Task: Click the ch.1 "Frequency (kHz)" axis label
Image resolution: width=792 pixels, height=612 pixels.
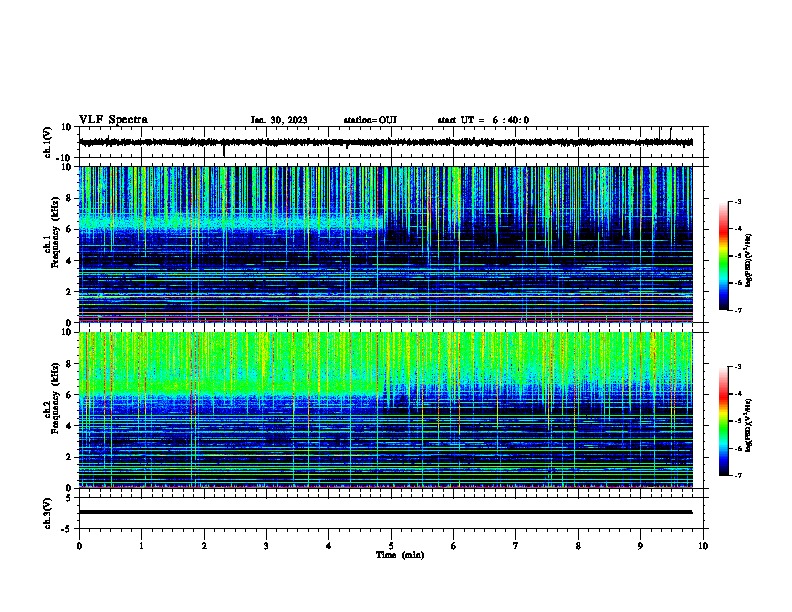Action: (55, 233)
